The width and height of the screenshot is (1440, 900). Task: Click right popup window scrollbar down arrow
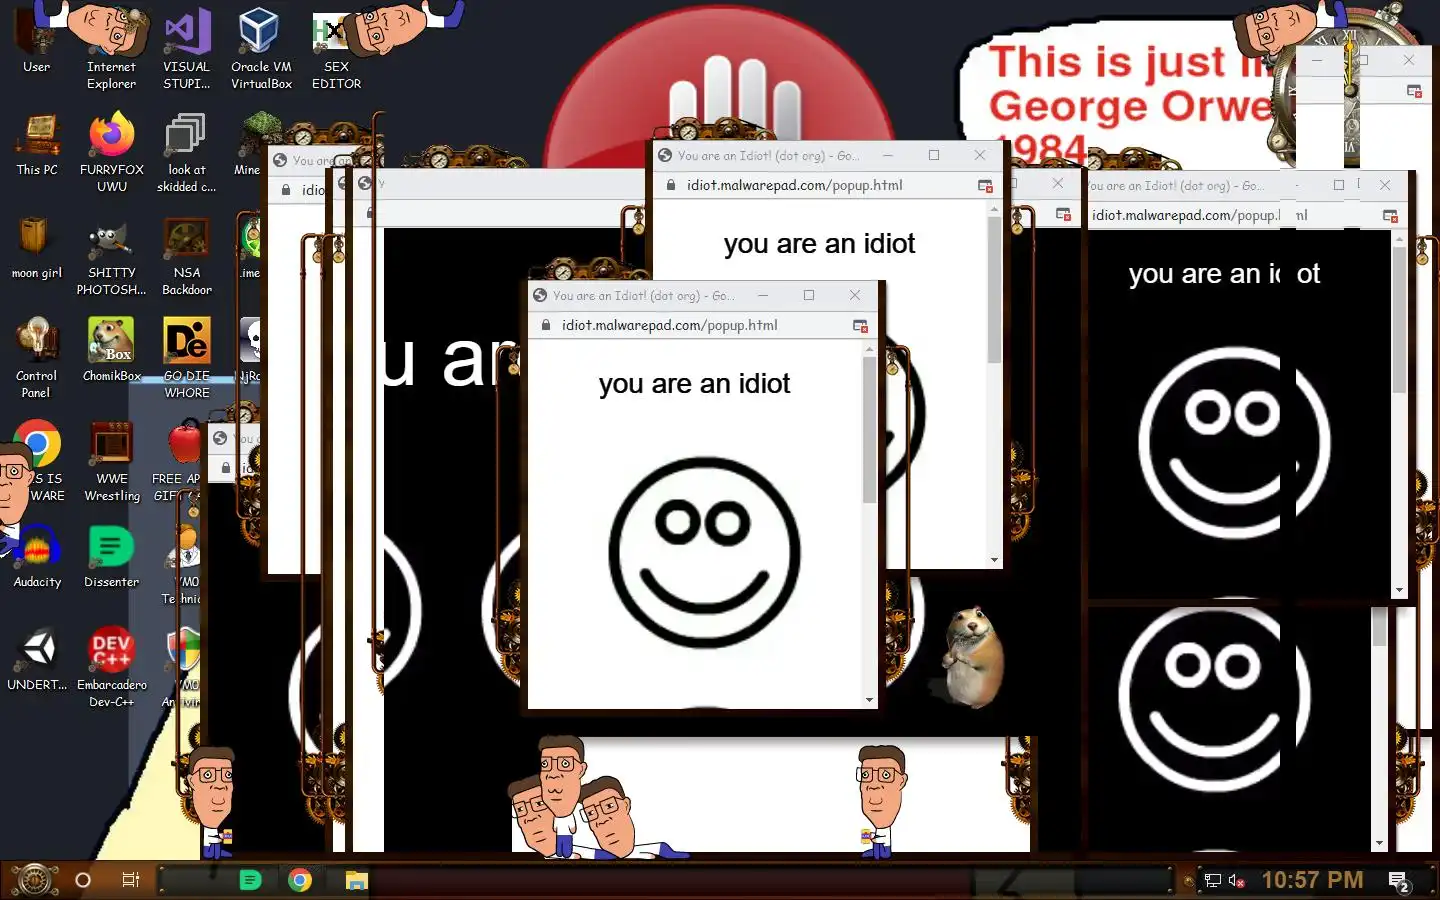coord(1399,590)
